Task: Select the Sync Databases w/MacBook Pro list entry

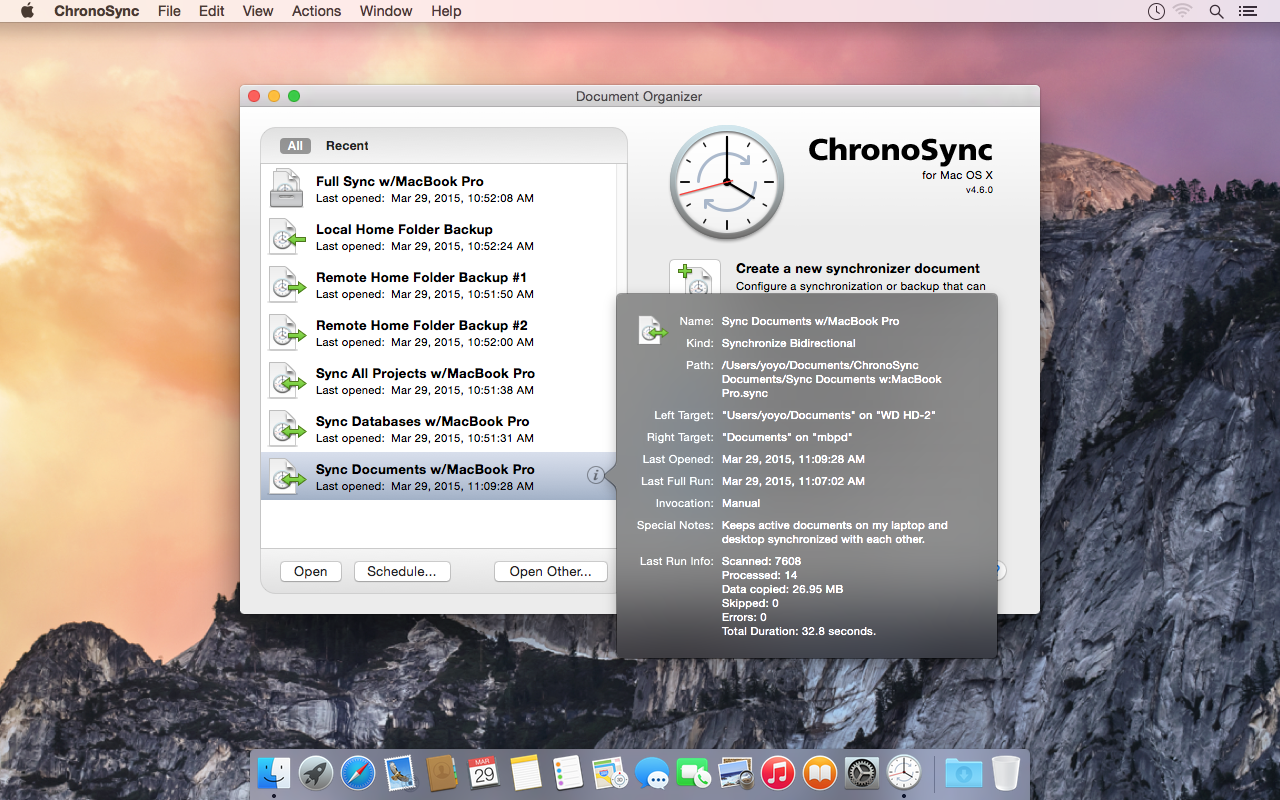Action: tap(430, 428)
